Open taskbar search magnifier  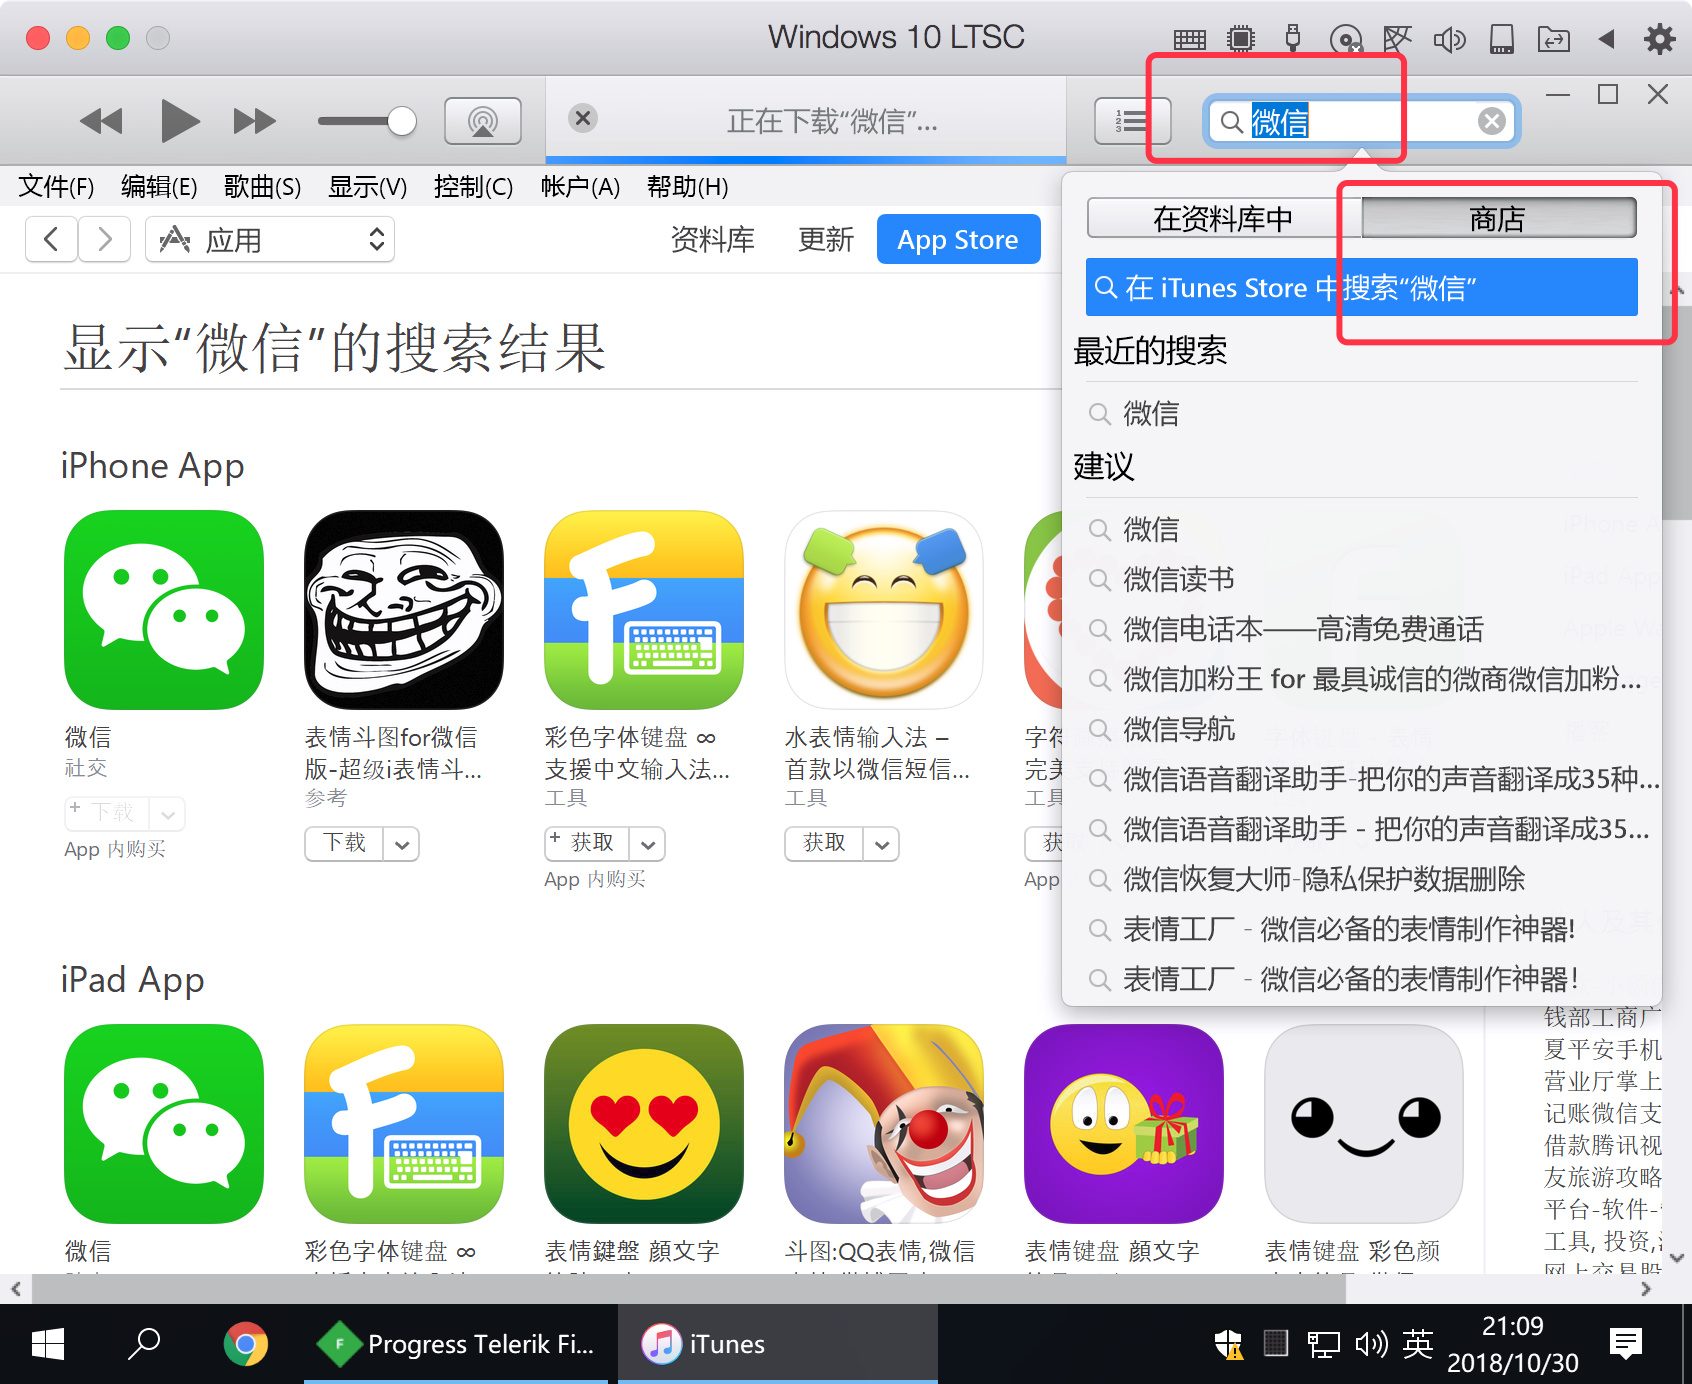tap(144, 1344)
